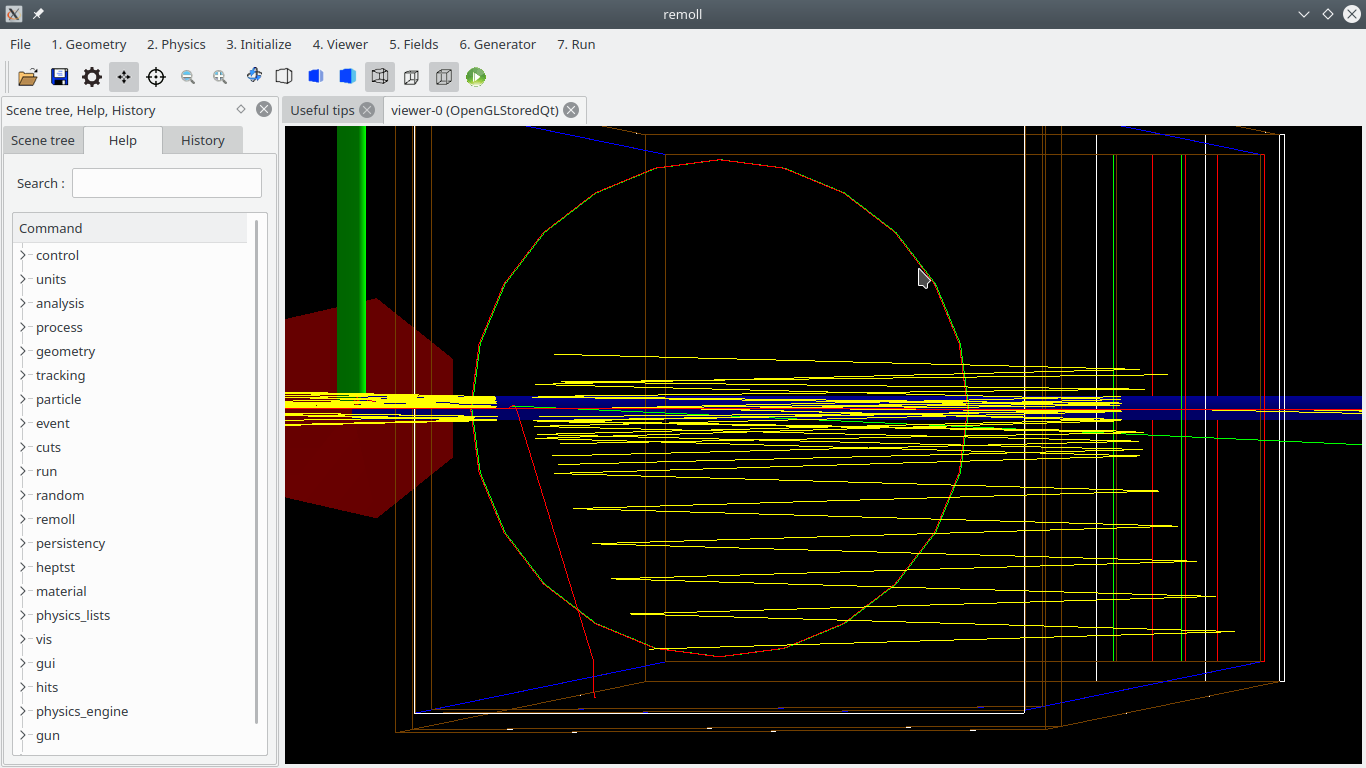Screen dimensions: 1366x768
Task: Click the Search input field
Action: coord(166,183)
